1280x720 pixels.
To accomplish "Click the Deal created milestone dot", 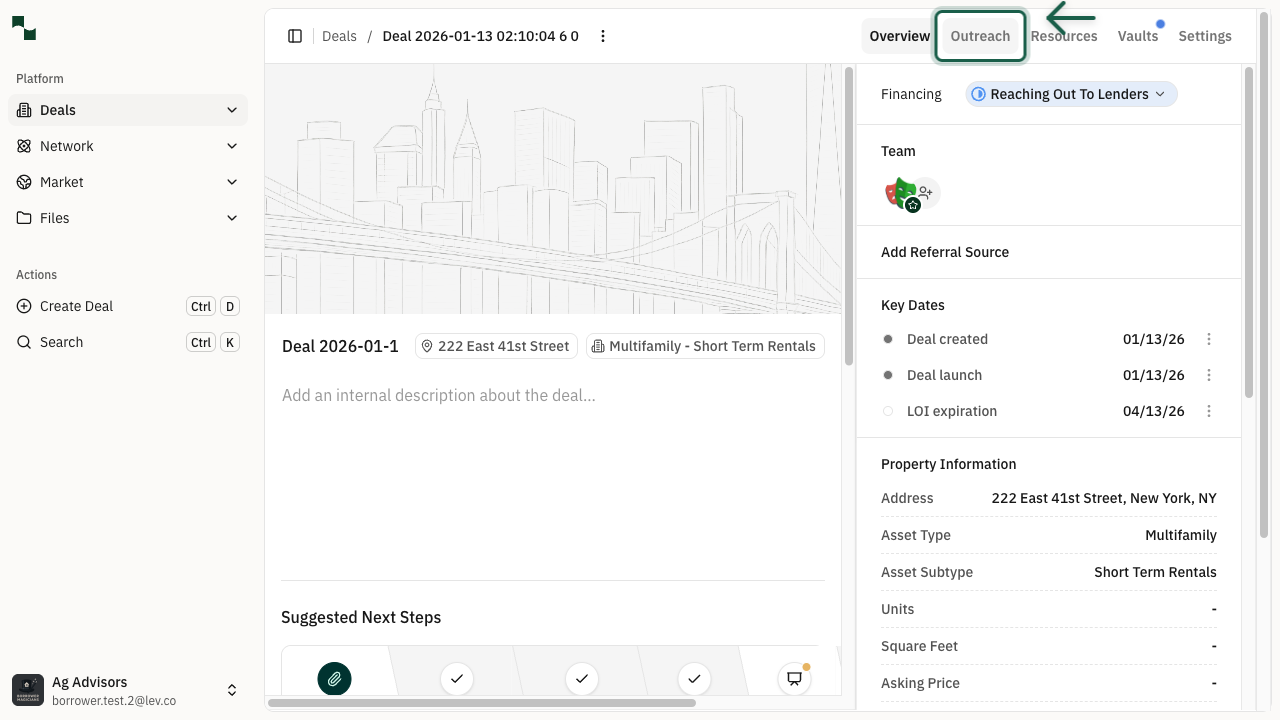I will [887, 339].
